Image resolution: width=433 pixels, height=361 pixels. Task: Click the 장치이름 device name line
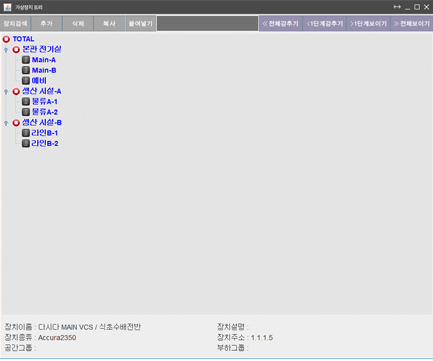73,327
